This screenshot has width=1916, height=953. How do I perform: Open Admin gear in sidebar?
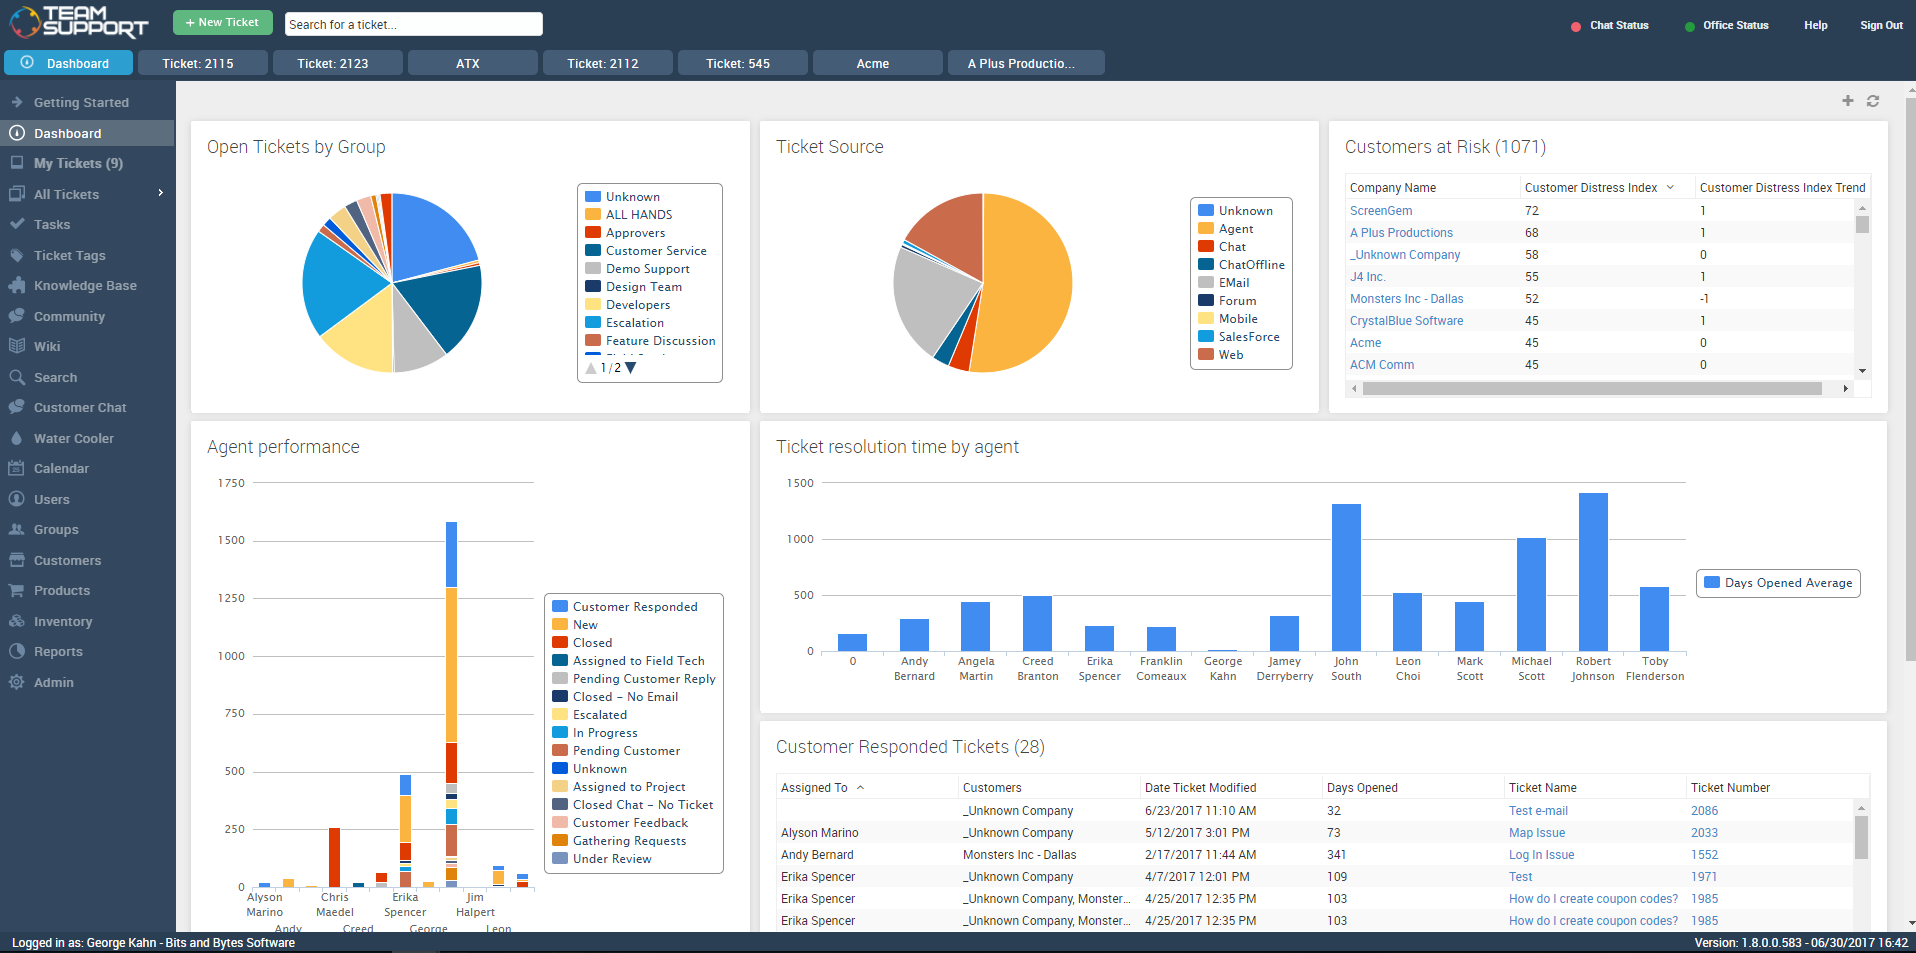click(16, 682)
